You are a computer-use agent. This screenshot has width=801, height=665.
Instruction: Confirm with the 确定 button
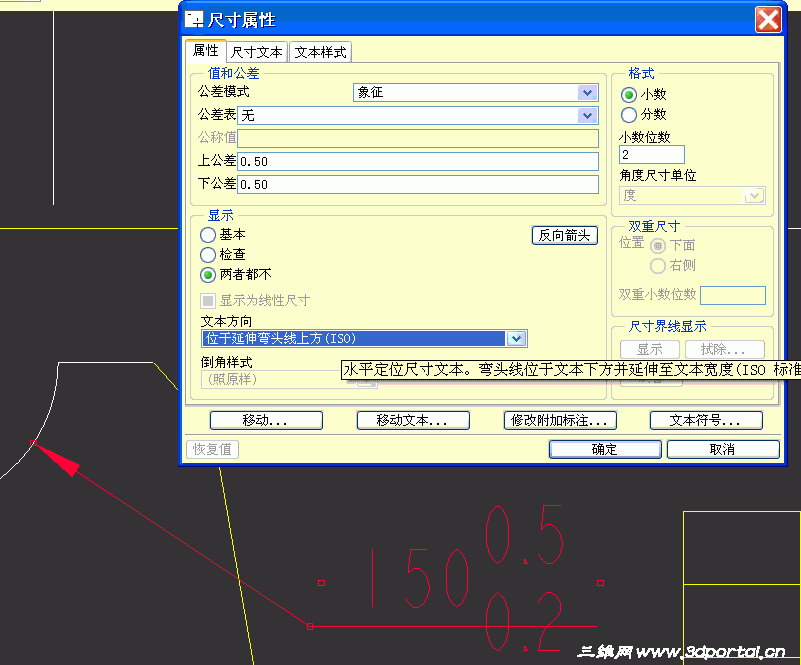605,449
